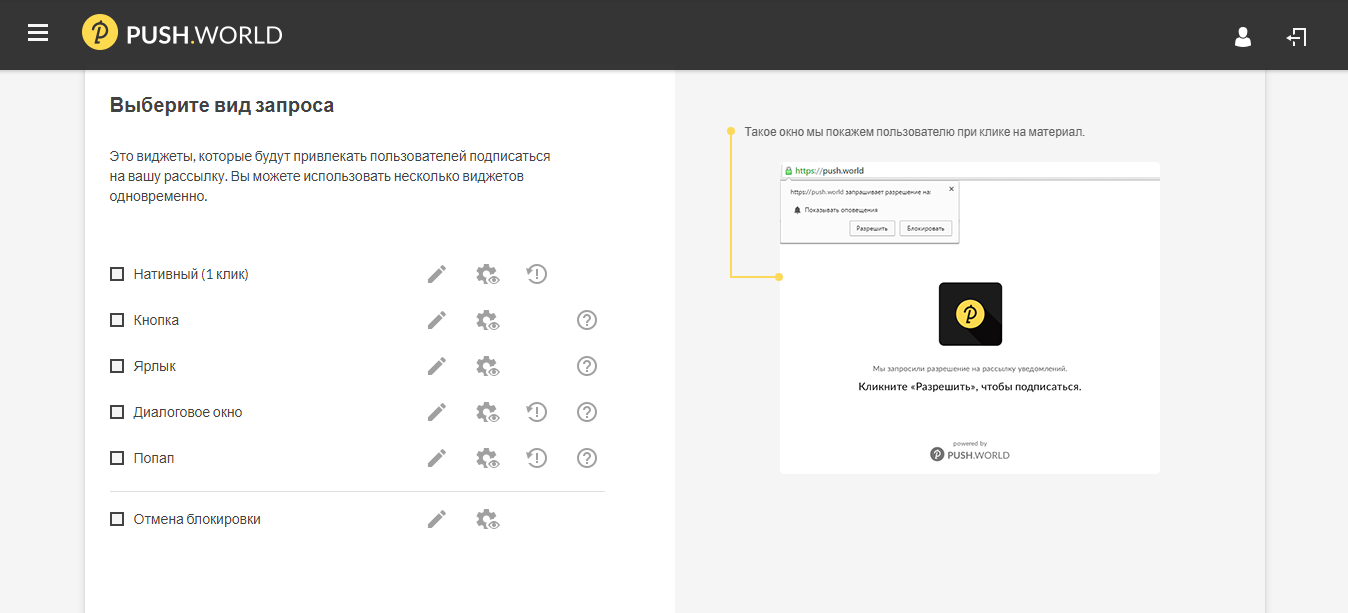
Task: Open preview settings for Отмена блокировки
Action: (488, 520)
